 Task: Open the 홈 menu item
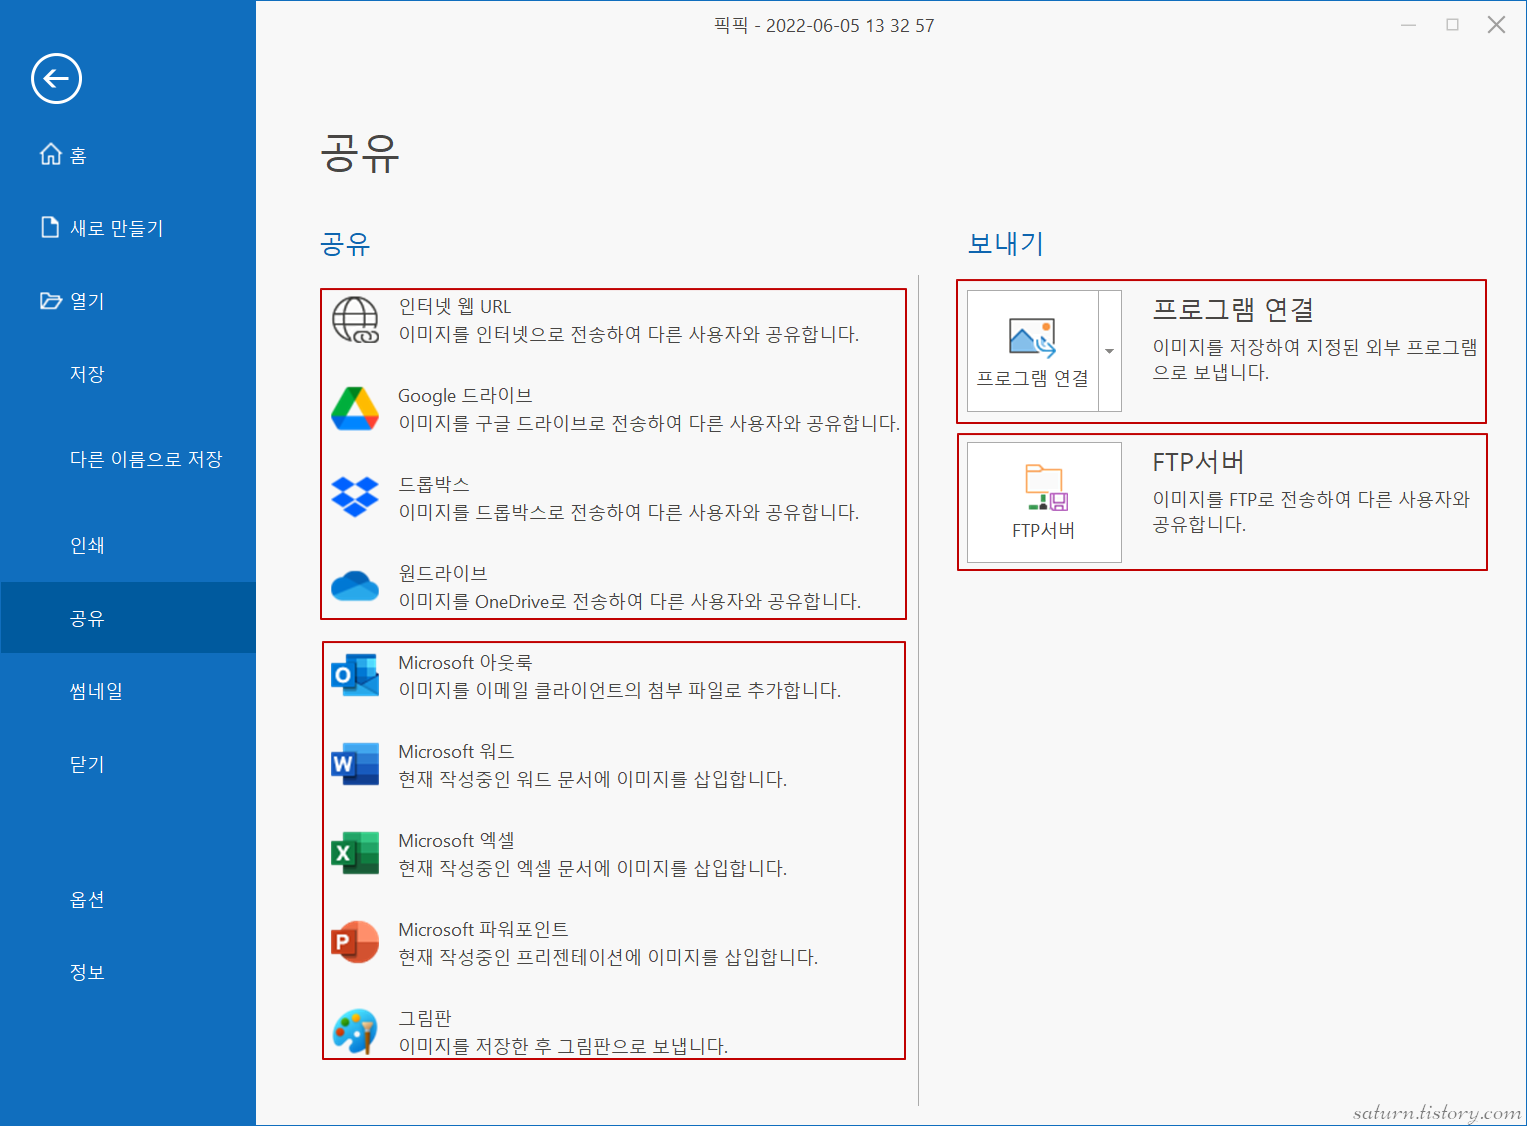coord(128,155)
